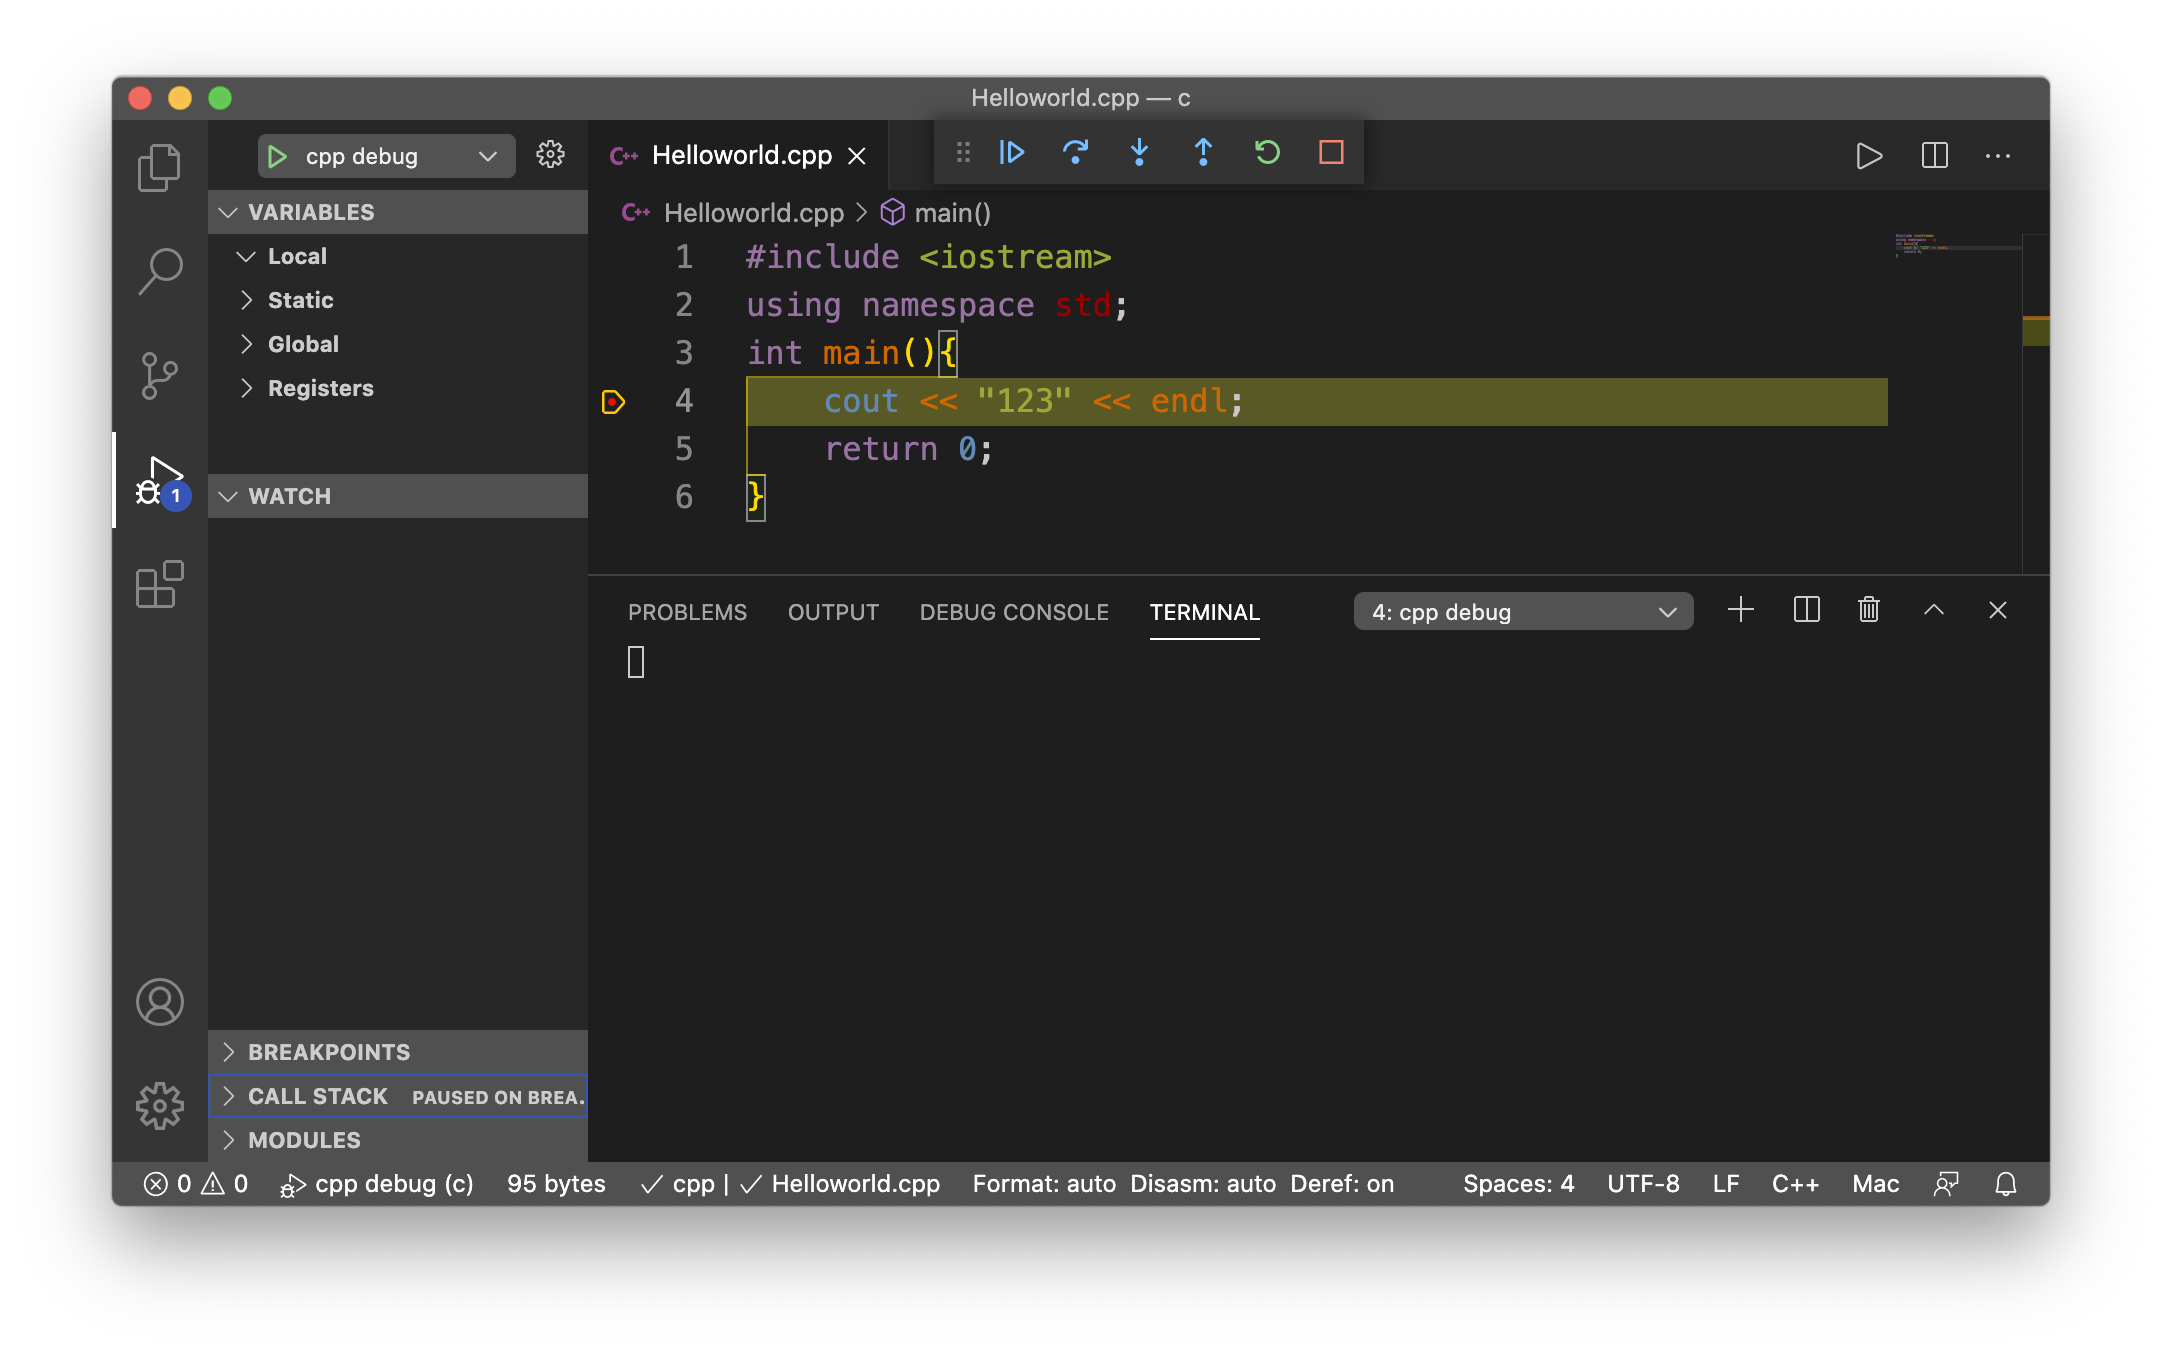Viewport: 2162px width, 1354px height.
Task: Toggle Deref: on in status bar
Action: click(x=1342, y=1184)
